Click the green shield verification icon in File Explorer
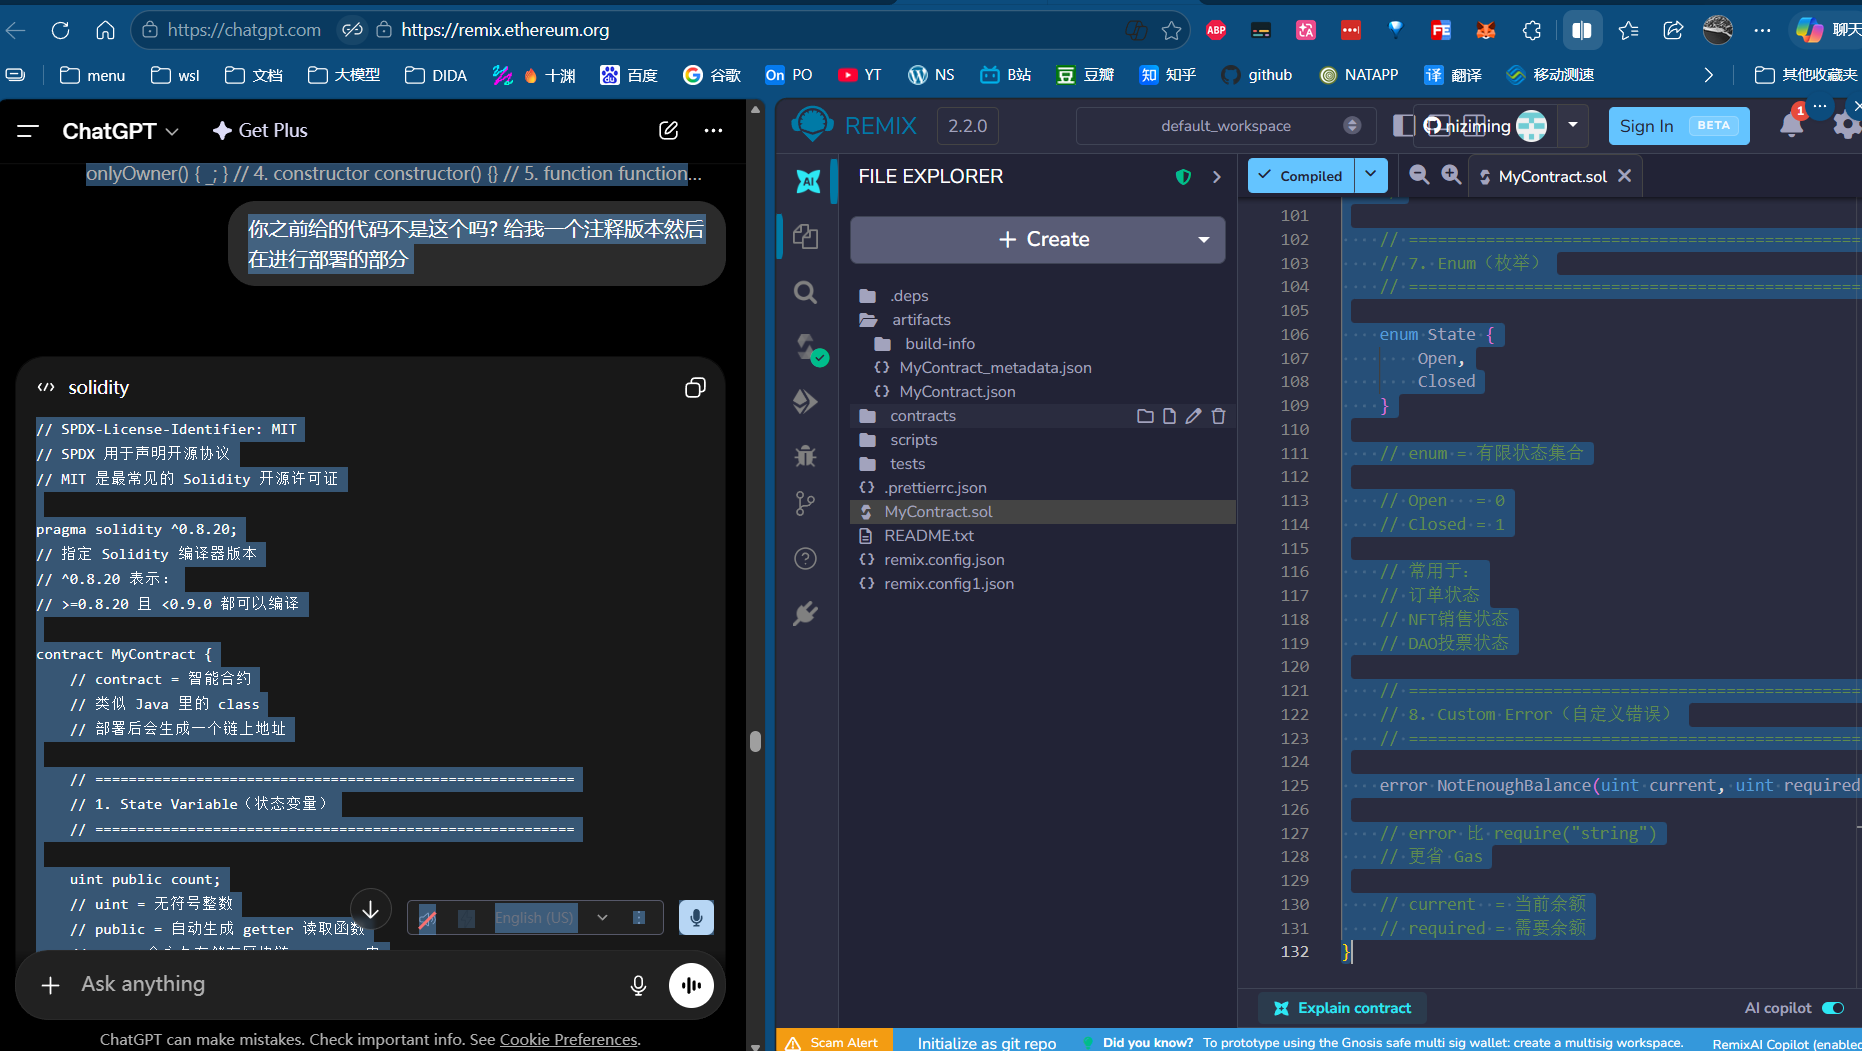 [1183, 177]
